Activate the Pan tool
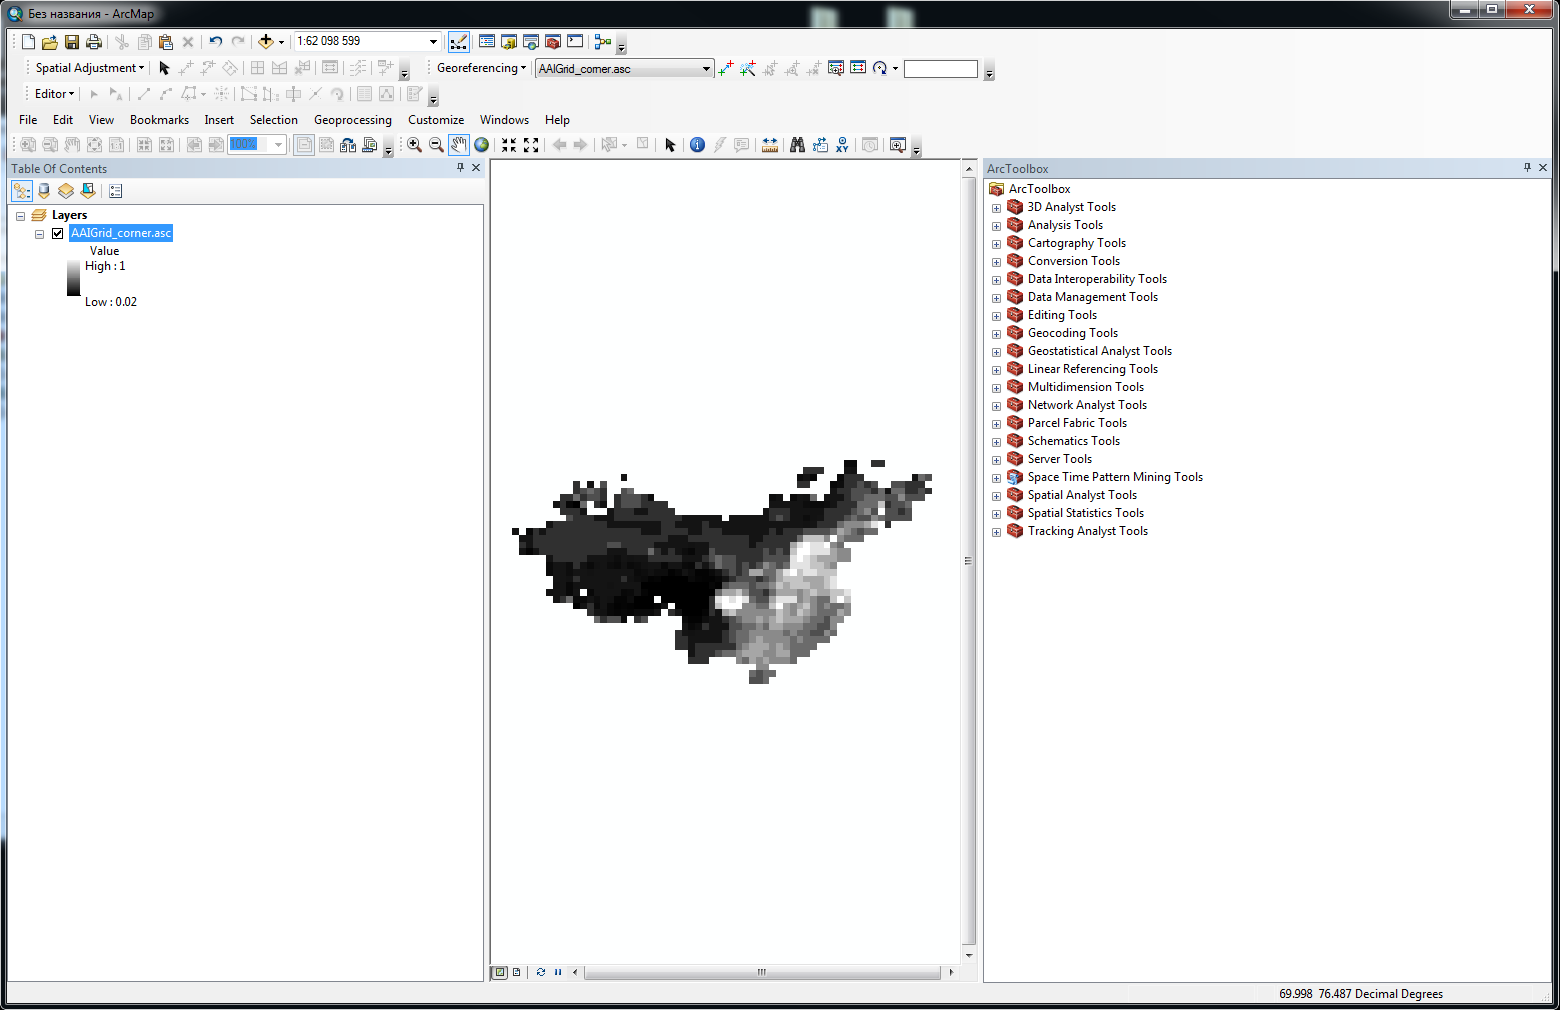 point(458,145)
